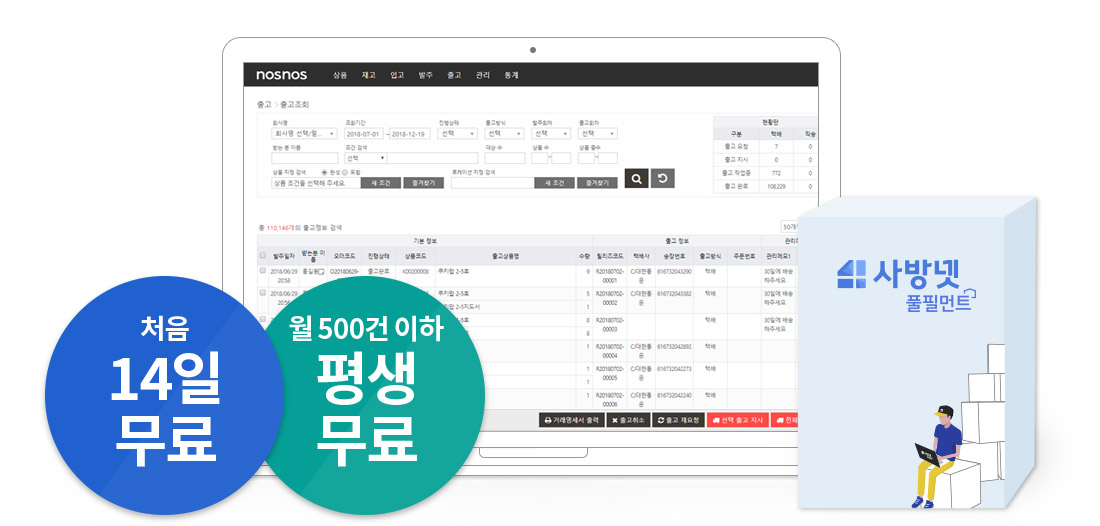Click the 상품 조건을 선택해 주세요 field

coord(316,182)
